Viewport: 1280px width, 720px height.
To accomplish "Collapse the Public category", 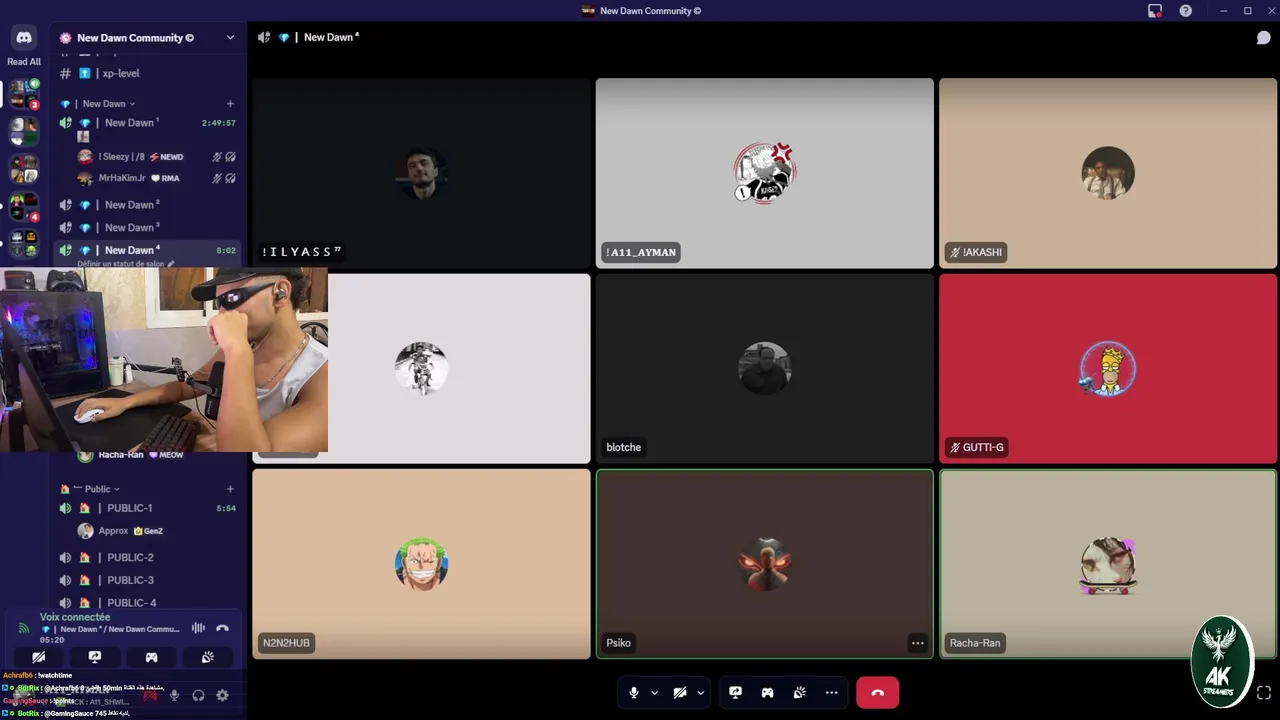I will coord(97,489).
